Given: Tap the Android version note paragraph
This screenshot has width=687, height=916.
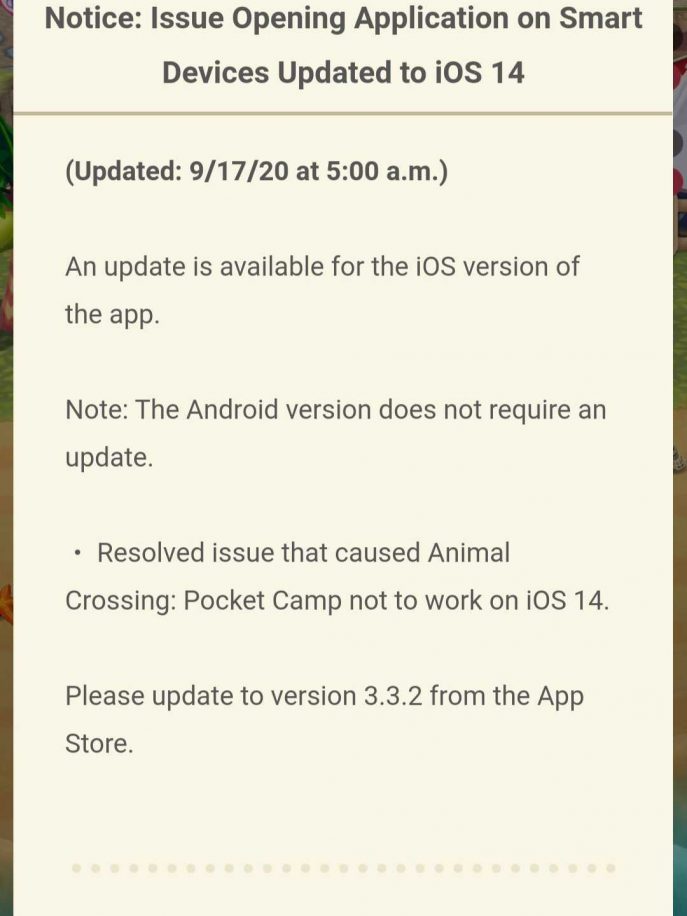Looking at the screenshot, I should pyautogui.click(x=336, y=433).
